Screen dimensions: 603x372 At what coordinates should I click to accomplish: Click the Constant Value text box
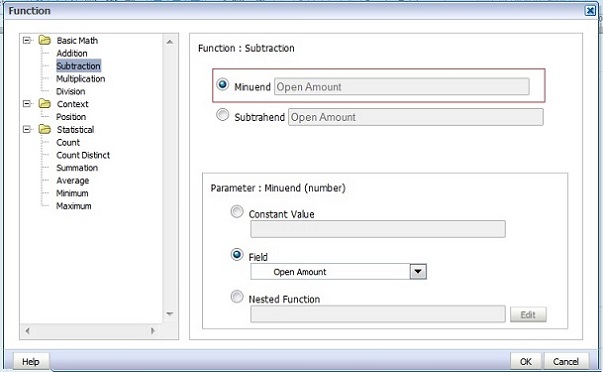(x=378, y=229)
